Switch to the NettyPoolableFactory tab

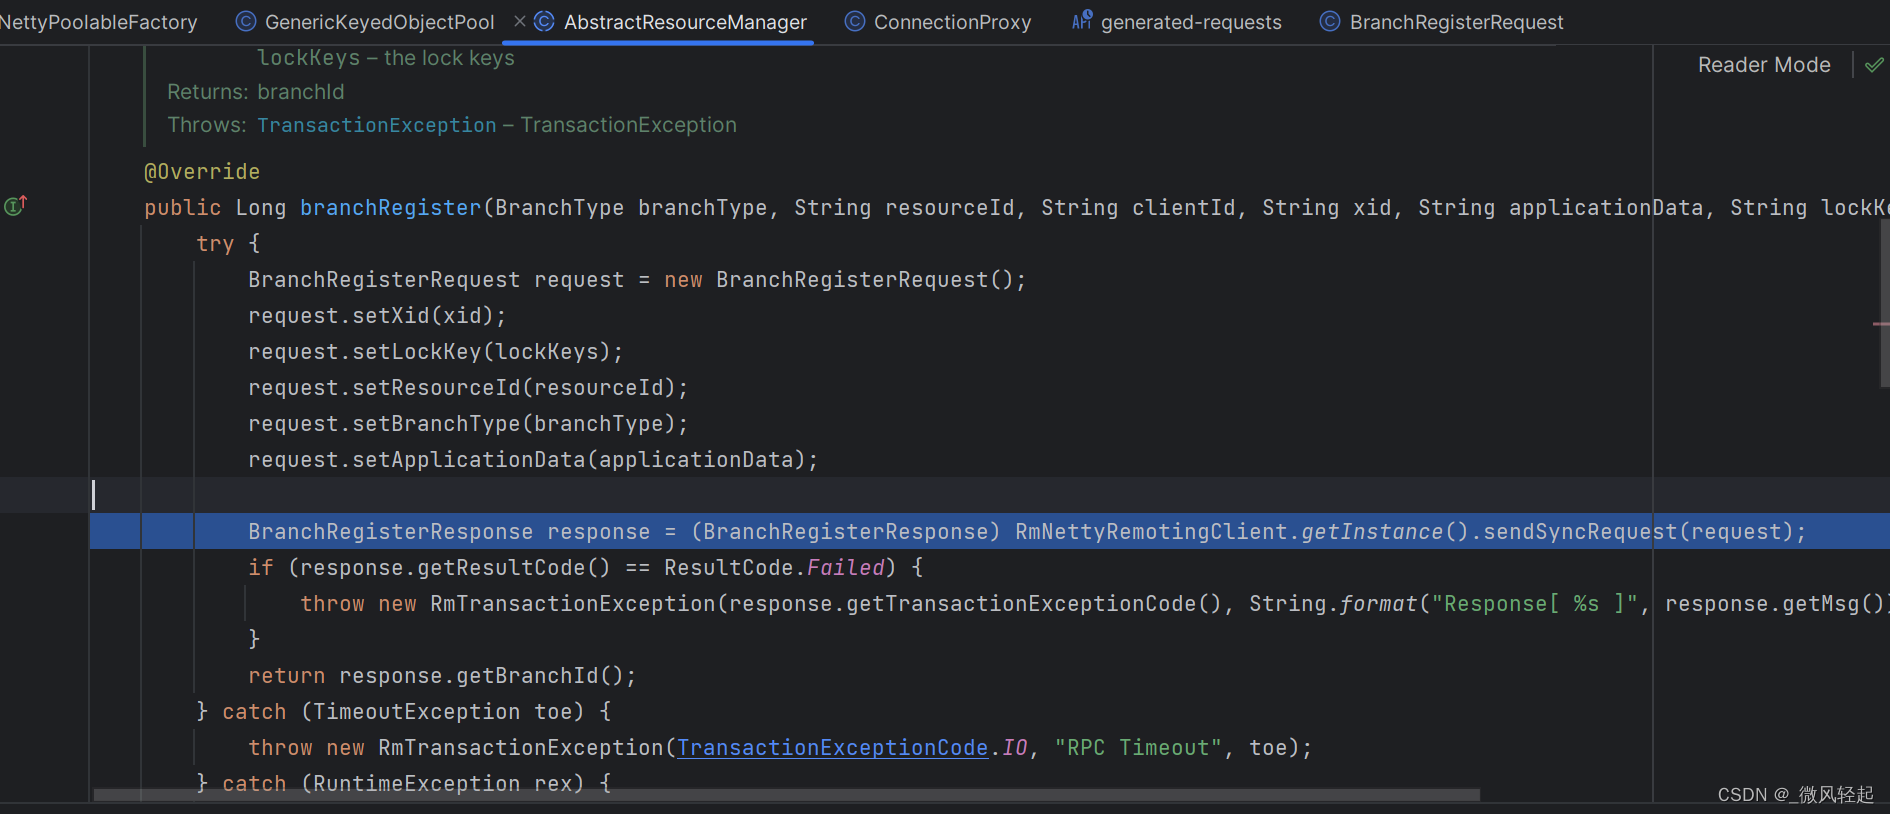coord(98,22)
